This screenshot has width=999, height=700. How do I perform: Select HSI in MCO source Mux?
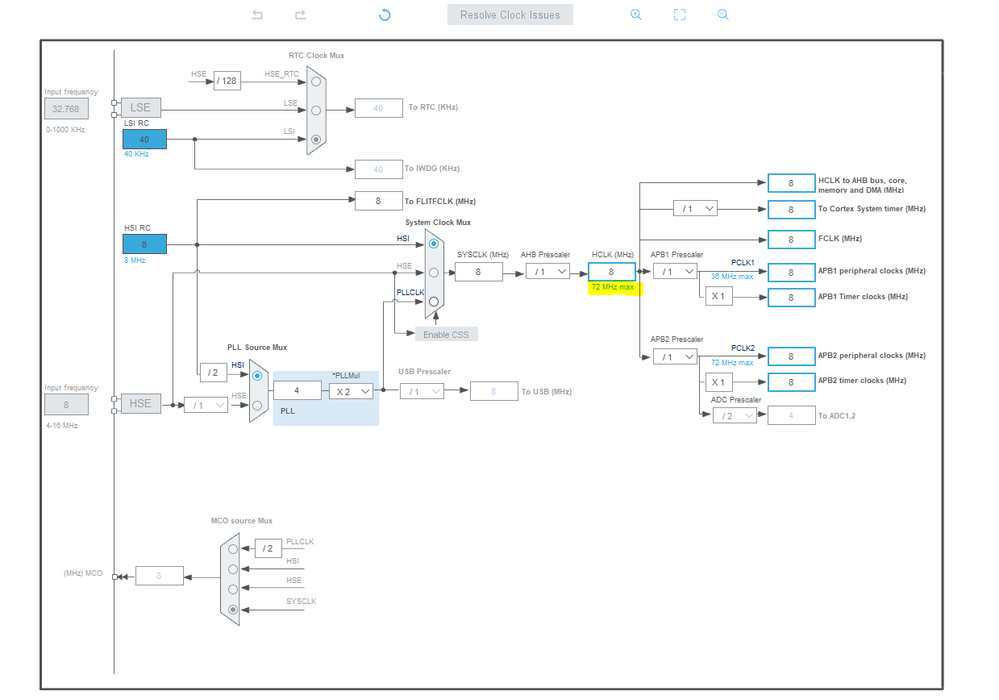click(x=233, y=569)
